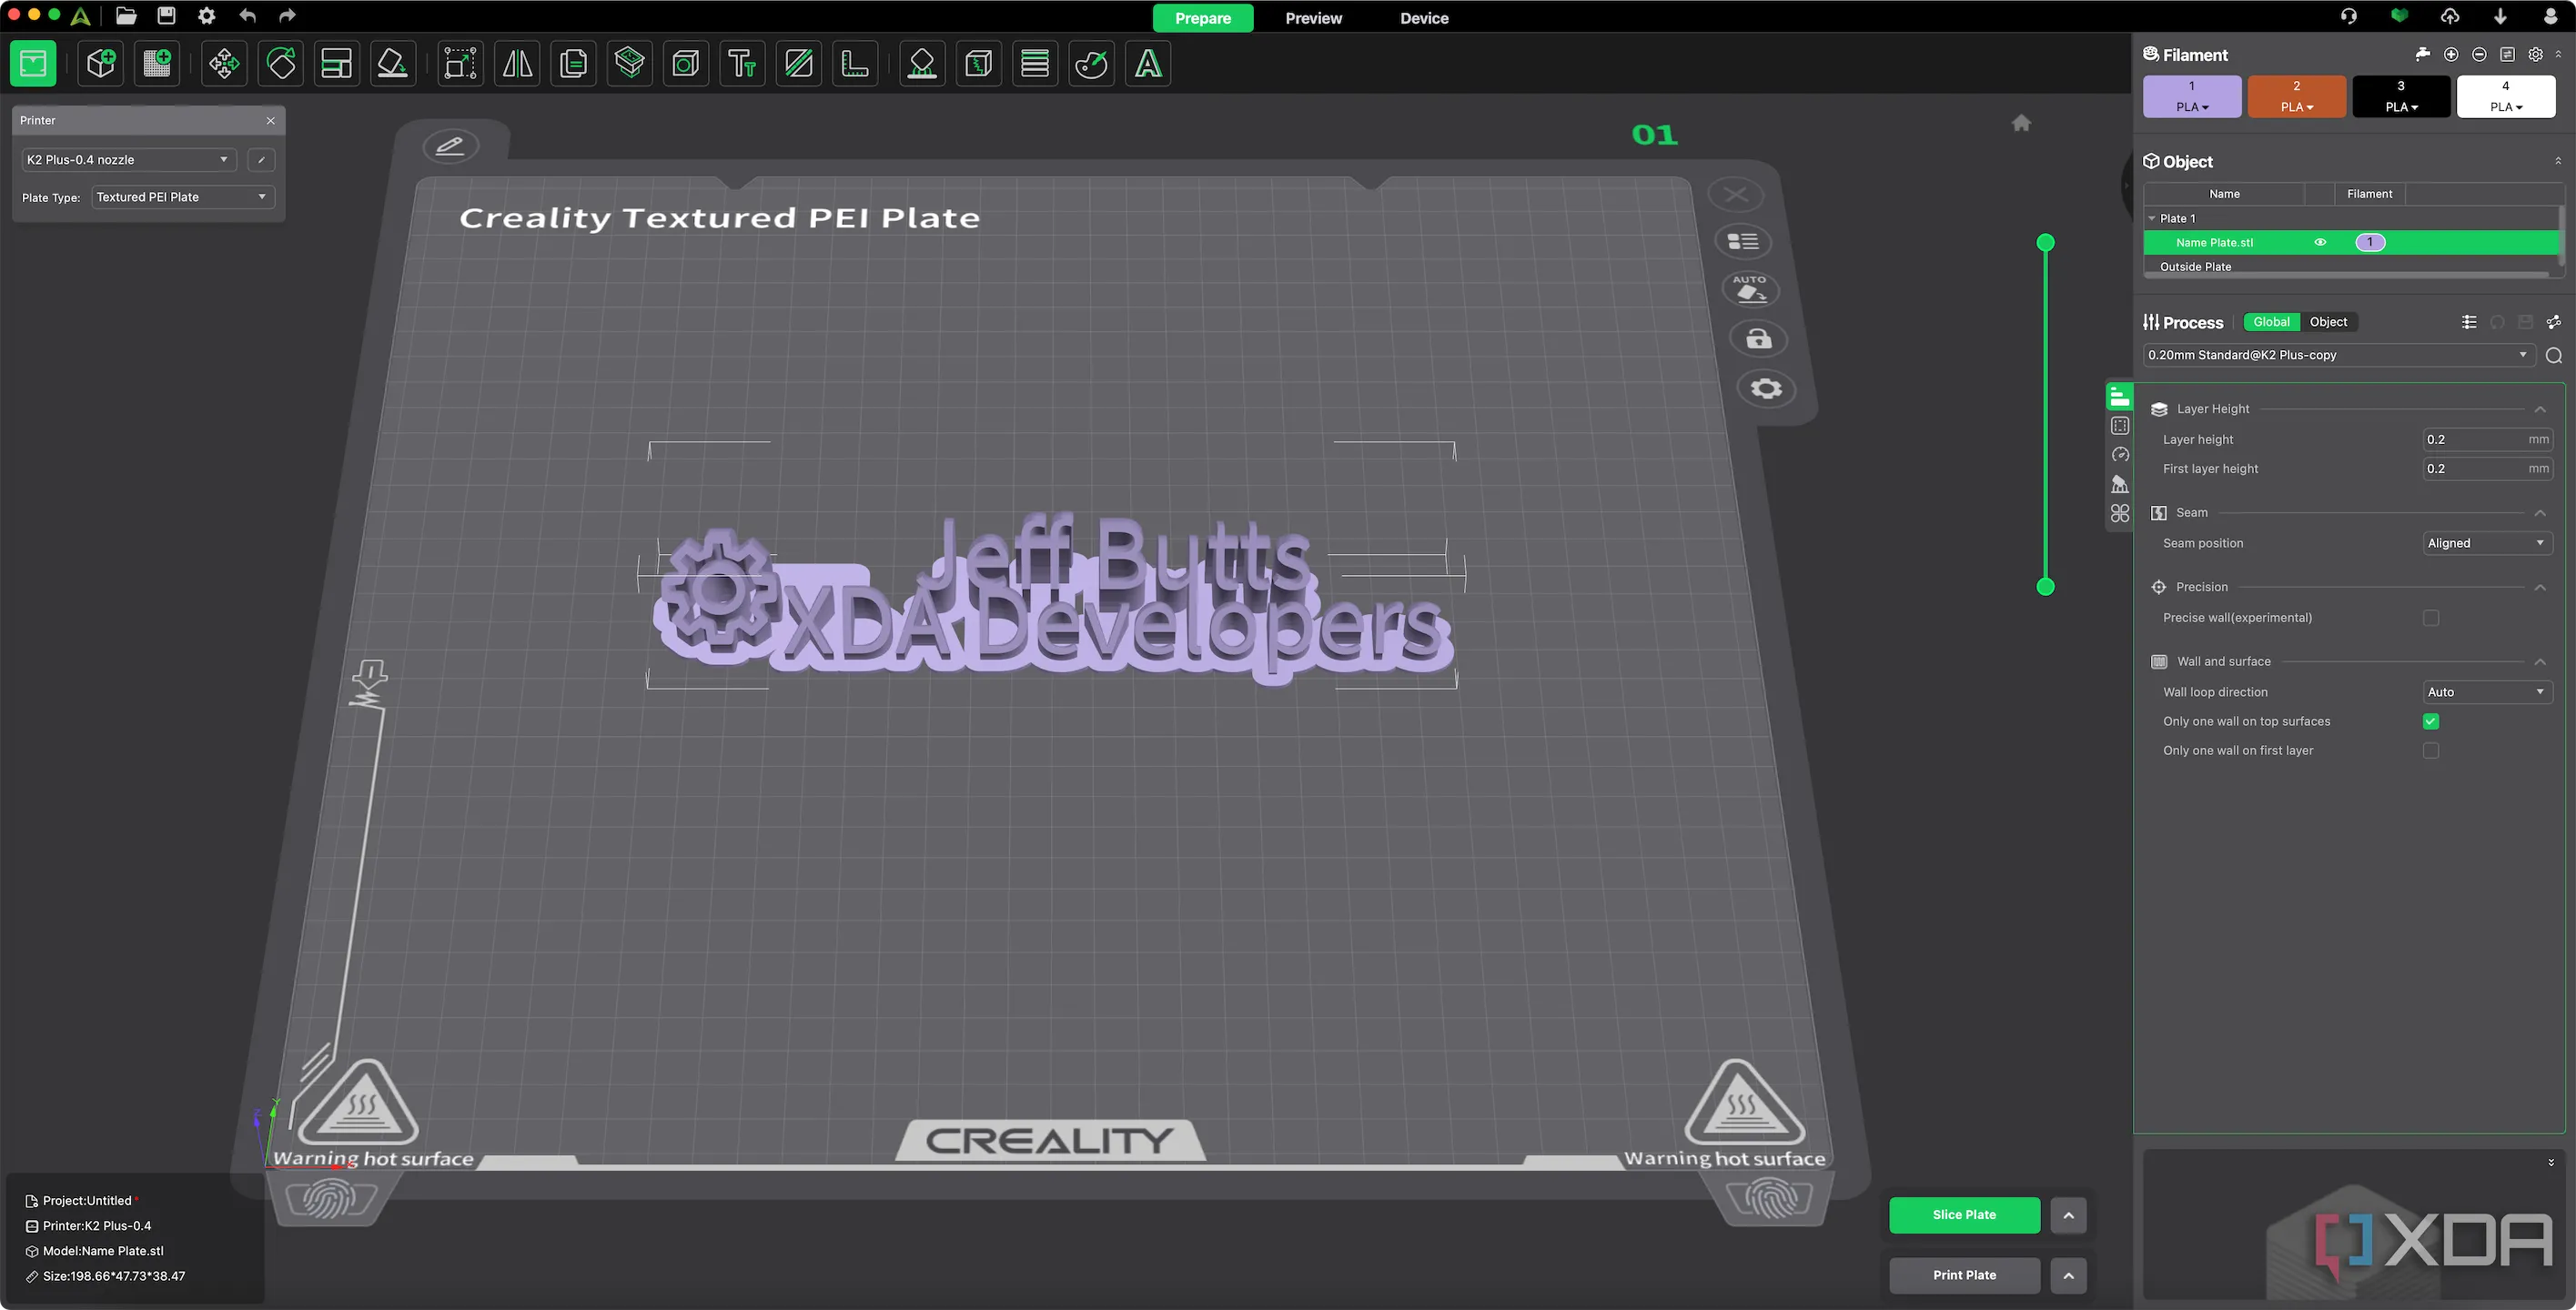Open the plate settings gear icon
This screenshot has width=2576, height=1310.
point(1766,388)
